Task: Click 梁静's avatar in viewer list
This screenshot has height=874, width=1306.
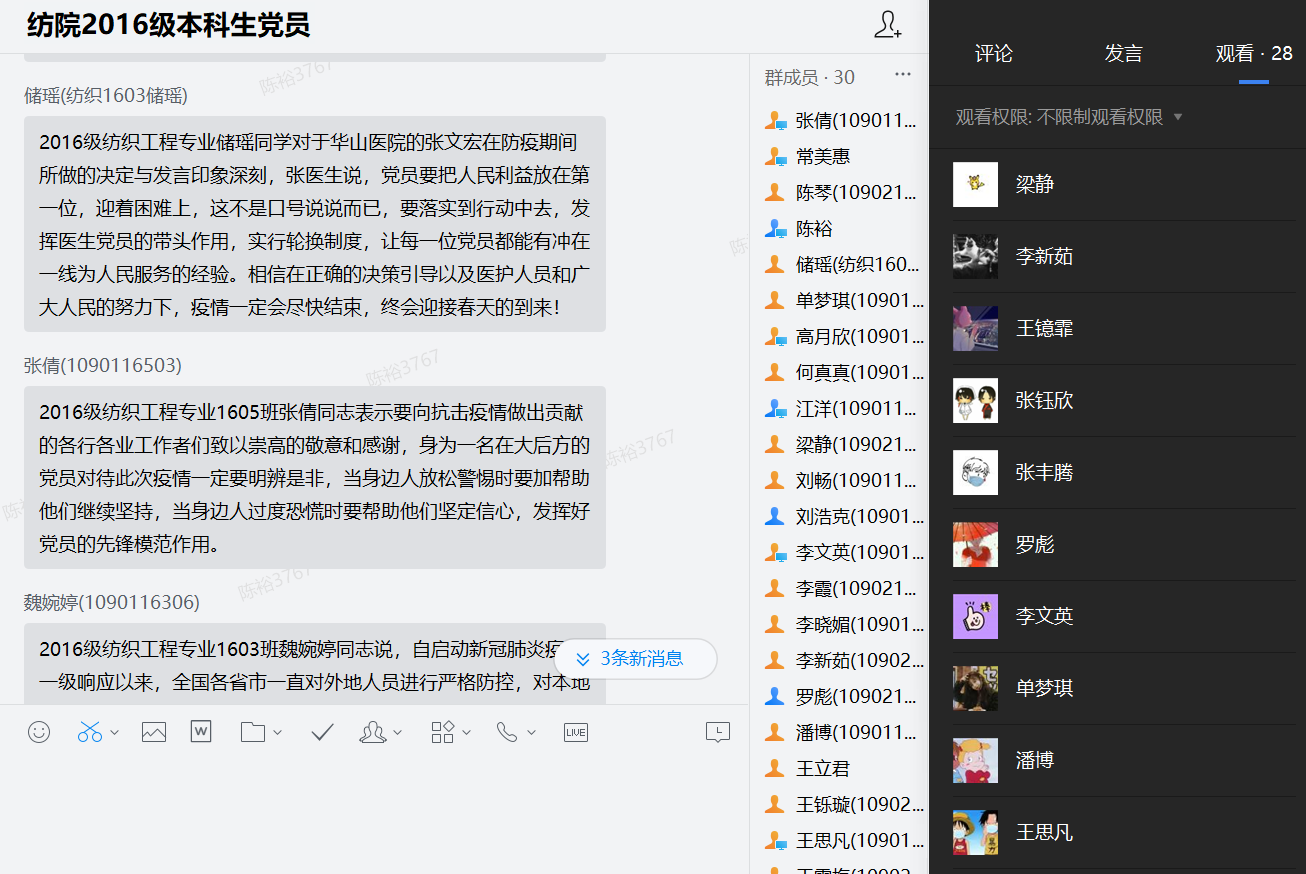Action: pos(975,184)
